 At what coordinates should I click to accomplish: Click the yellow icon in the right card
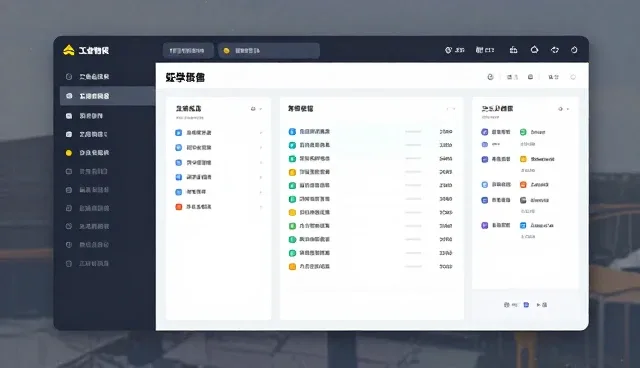(523, 159)
